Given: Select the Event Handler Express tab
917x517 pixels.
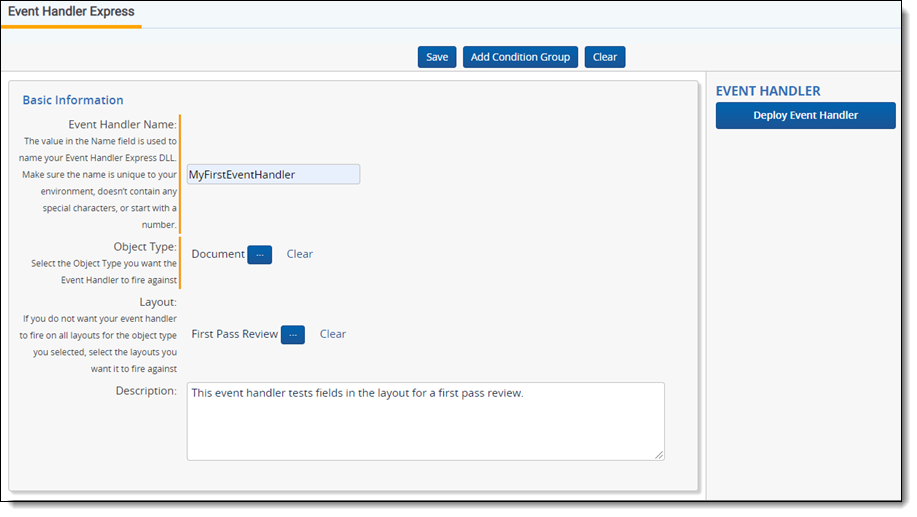Looking at the screenshot, I should 71,12.
